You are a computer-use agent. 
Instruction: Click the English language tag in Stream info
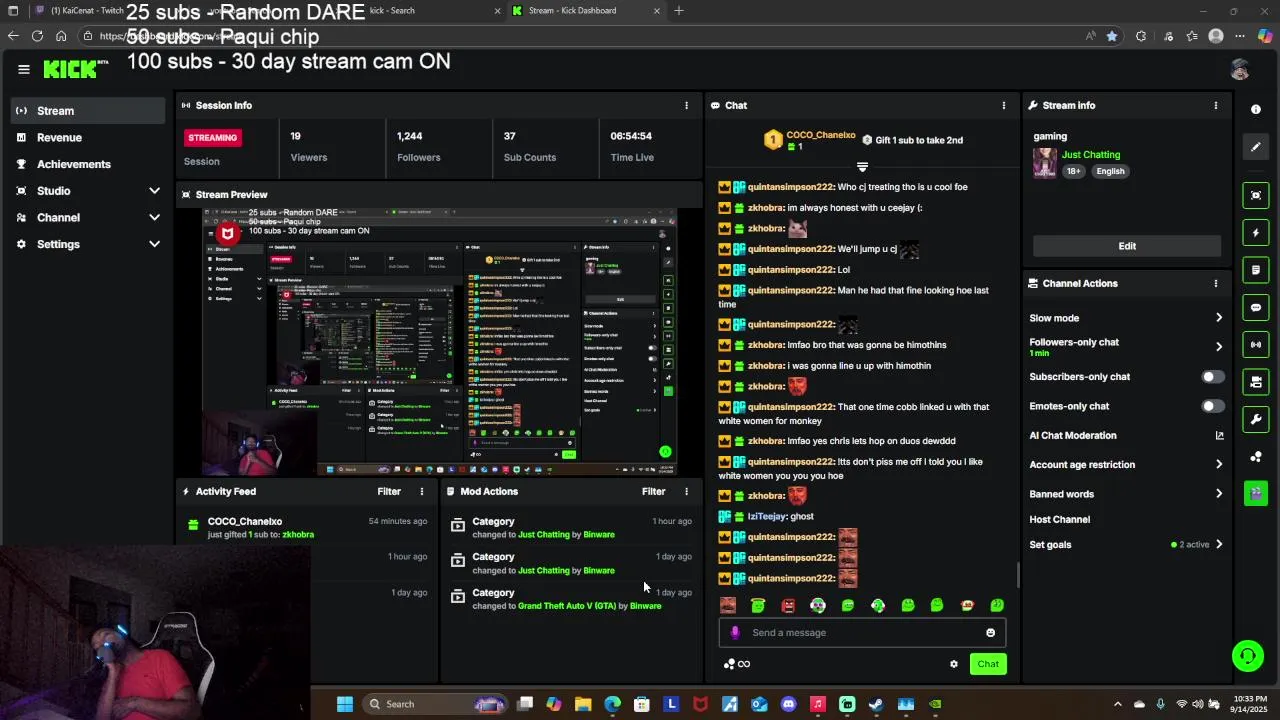click(1110, 171)
